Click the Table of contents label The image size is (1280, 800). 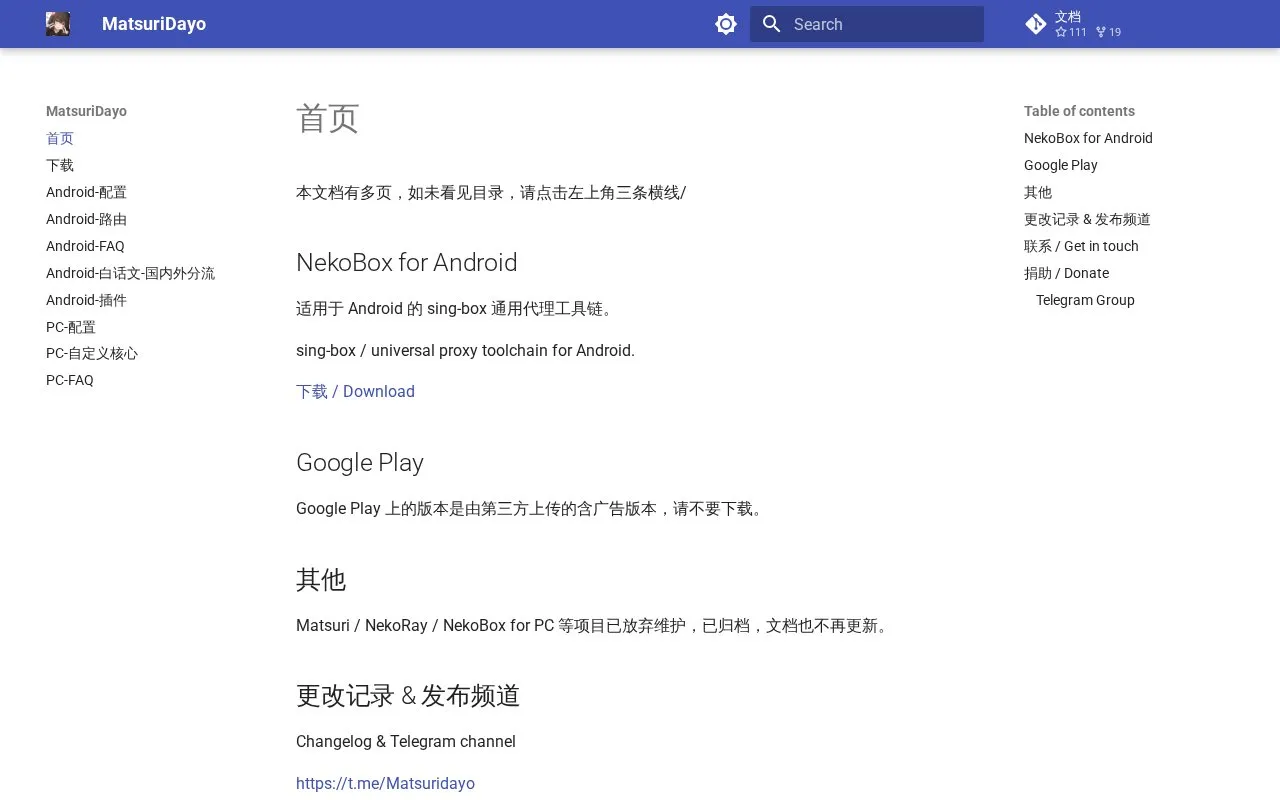(1079, 111)
